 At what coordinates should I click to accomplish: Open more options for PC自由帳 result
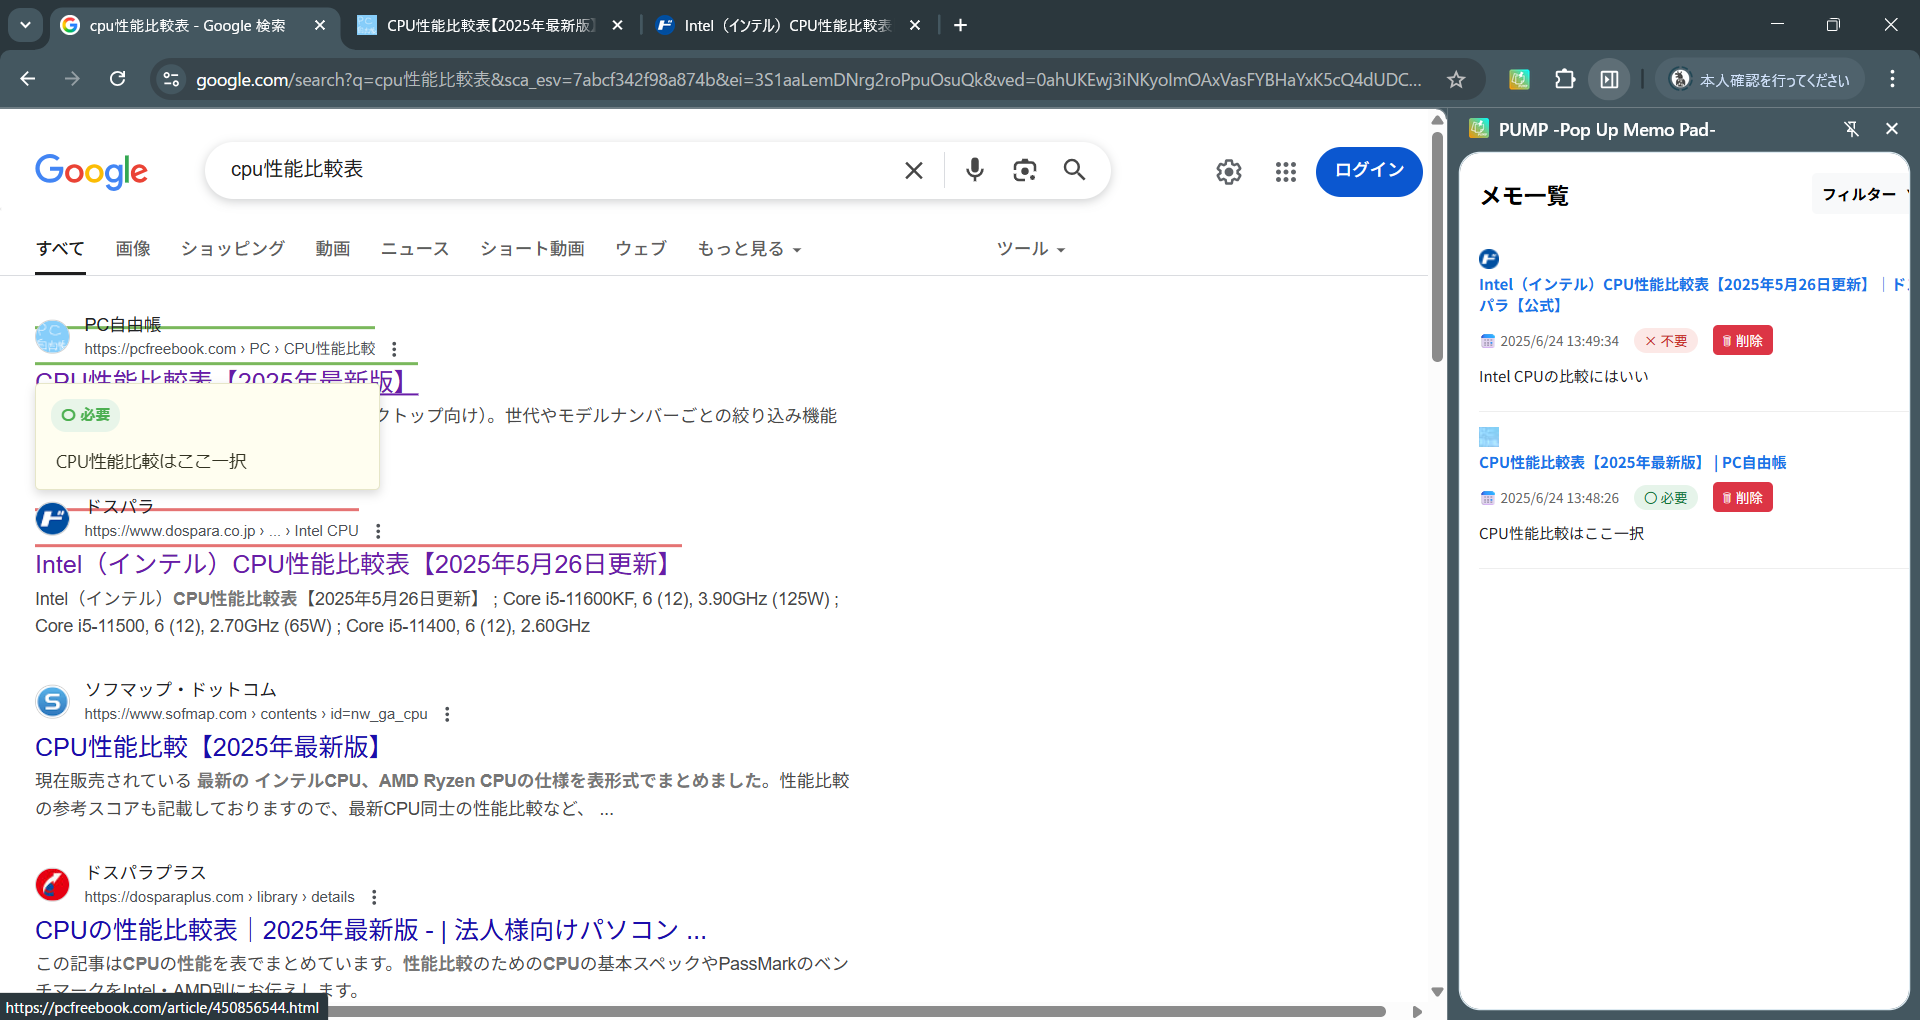tap(394, 349)
